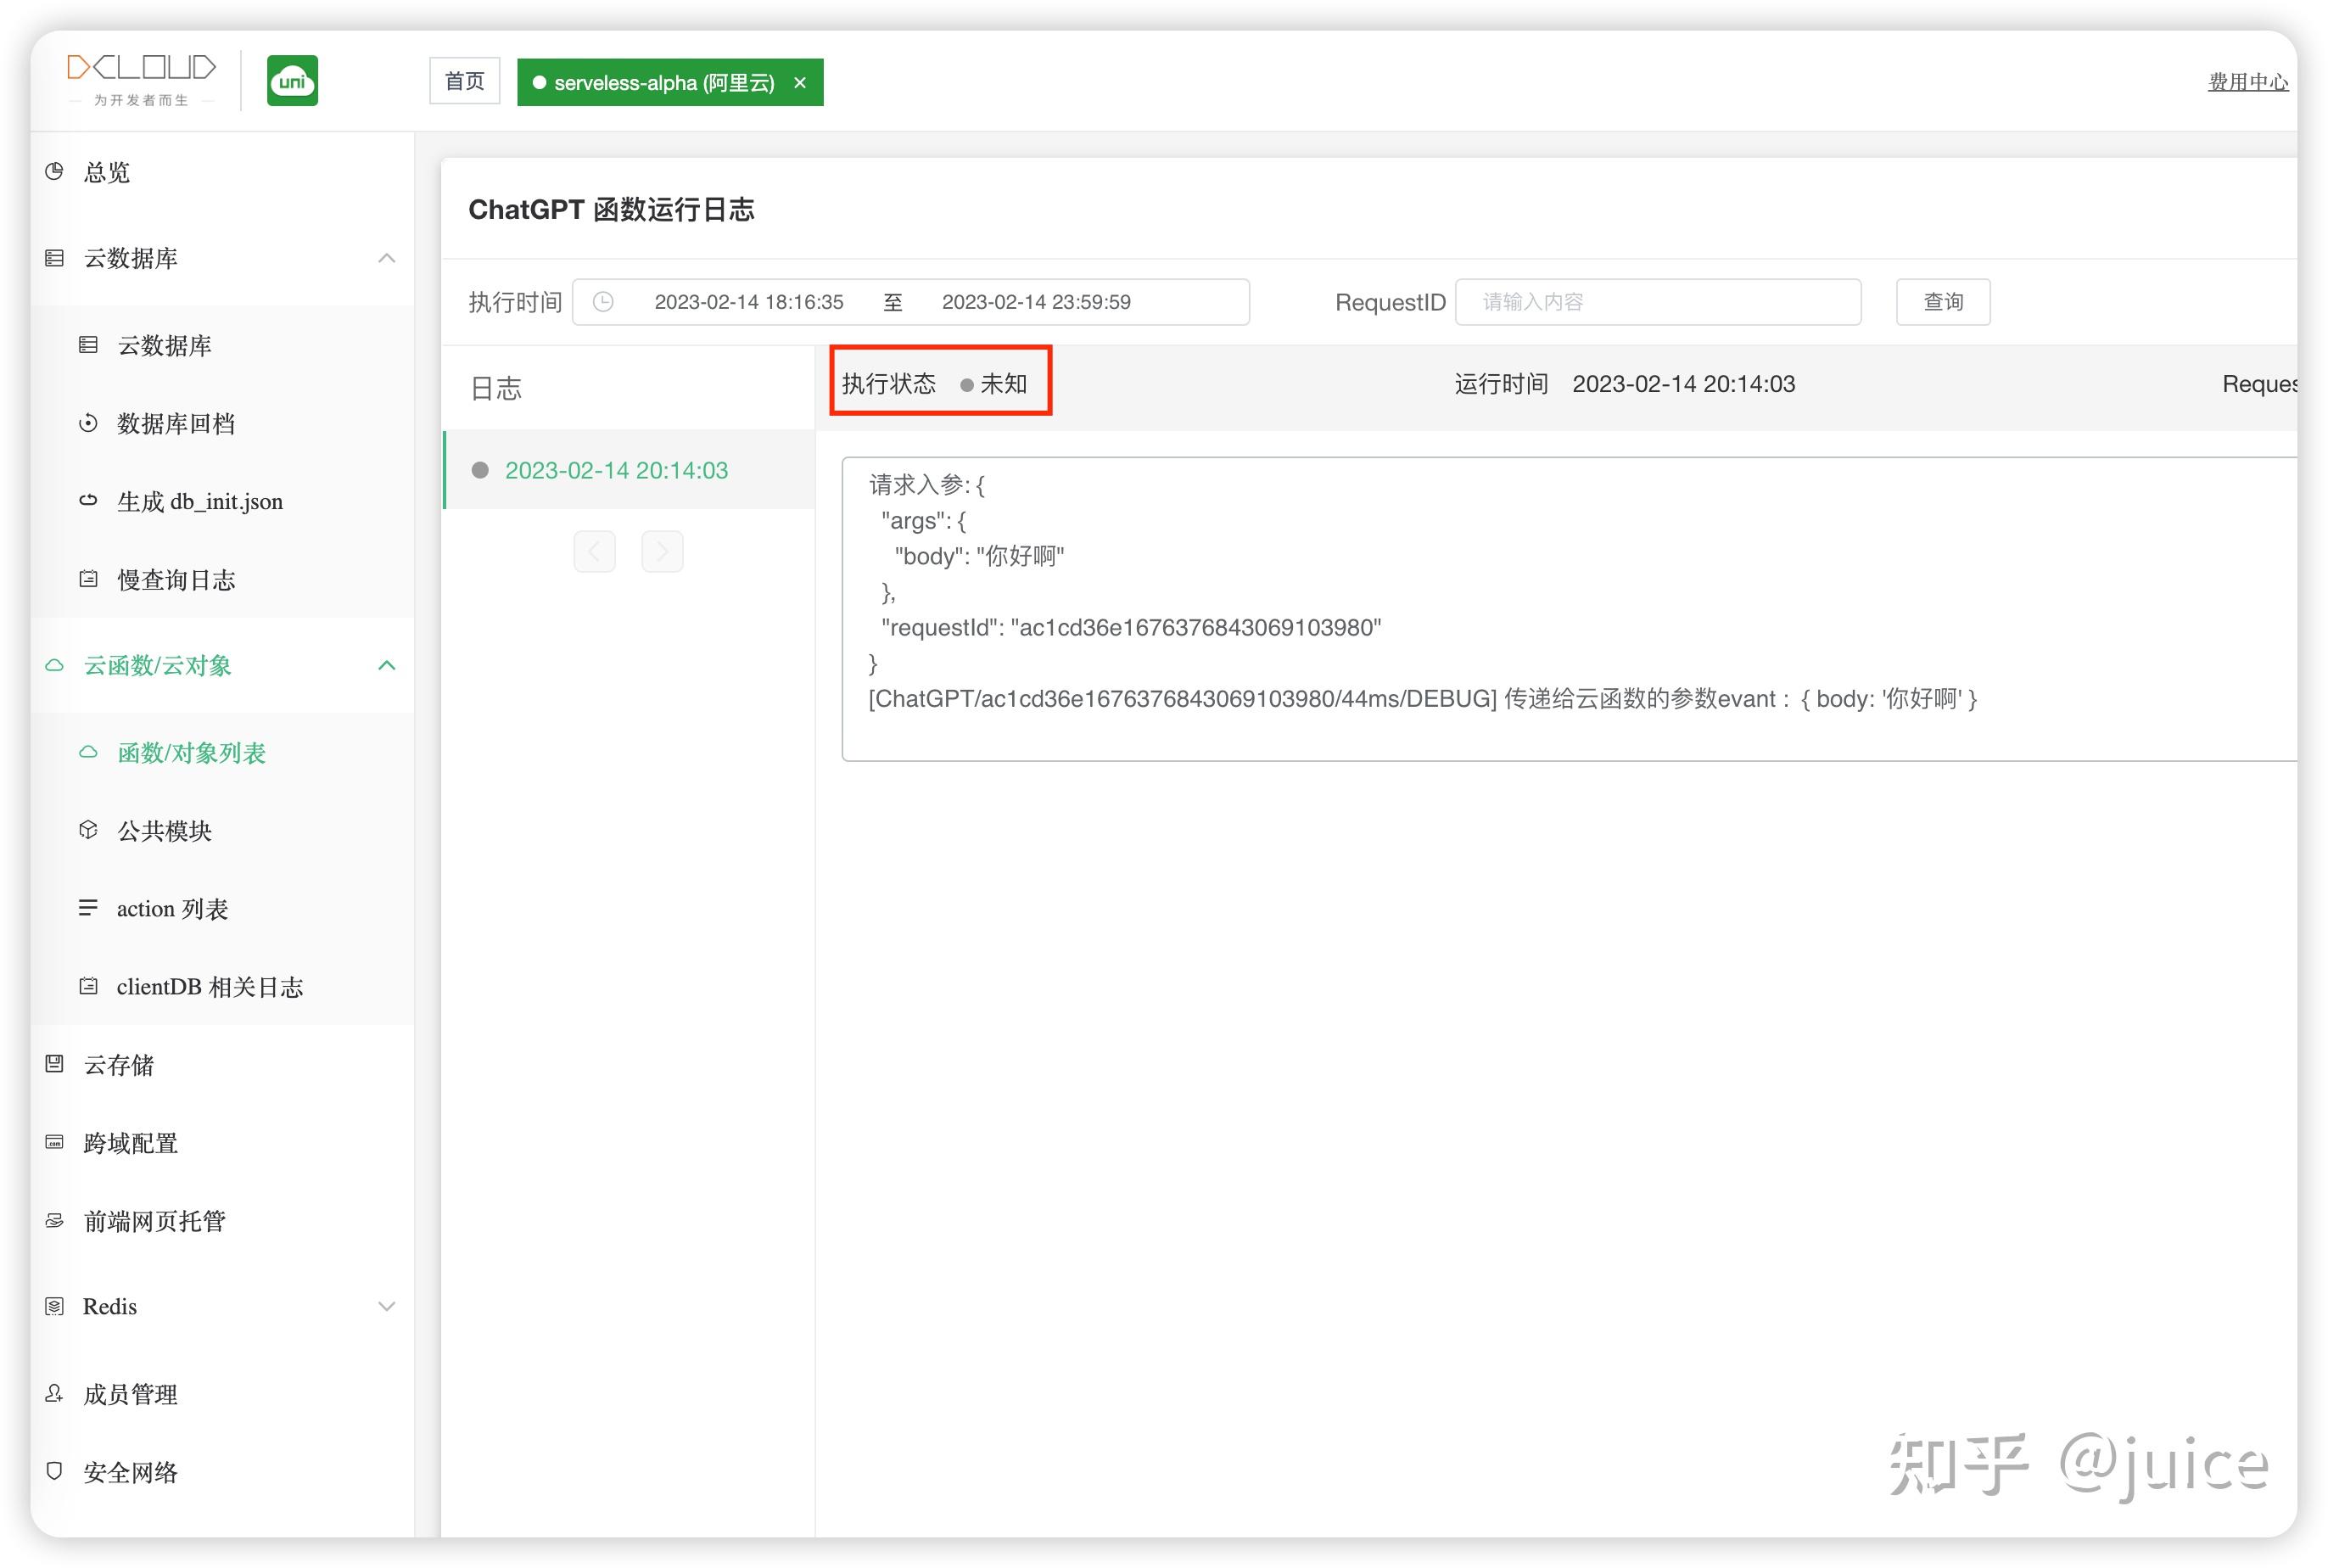Open 函数/对象列表 page
The height and width of the screenshot is (1568, 2328).
tap(222, 752)
